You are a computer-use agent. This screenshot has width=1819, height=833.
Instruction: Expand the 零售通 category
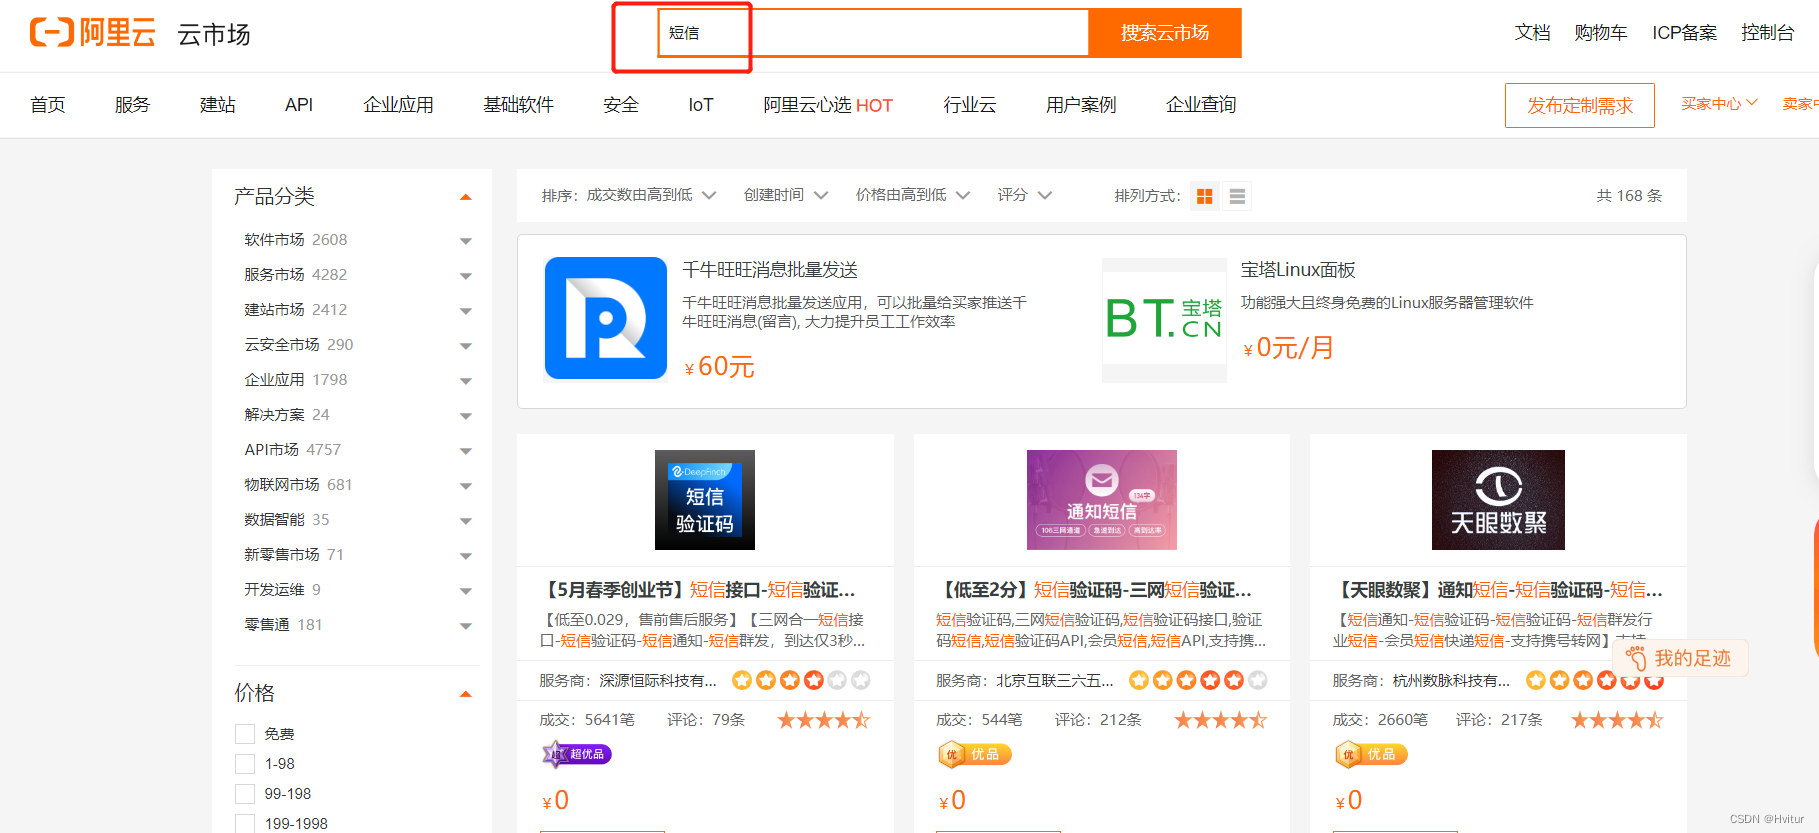(x=465, y=626)
